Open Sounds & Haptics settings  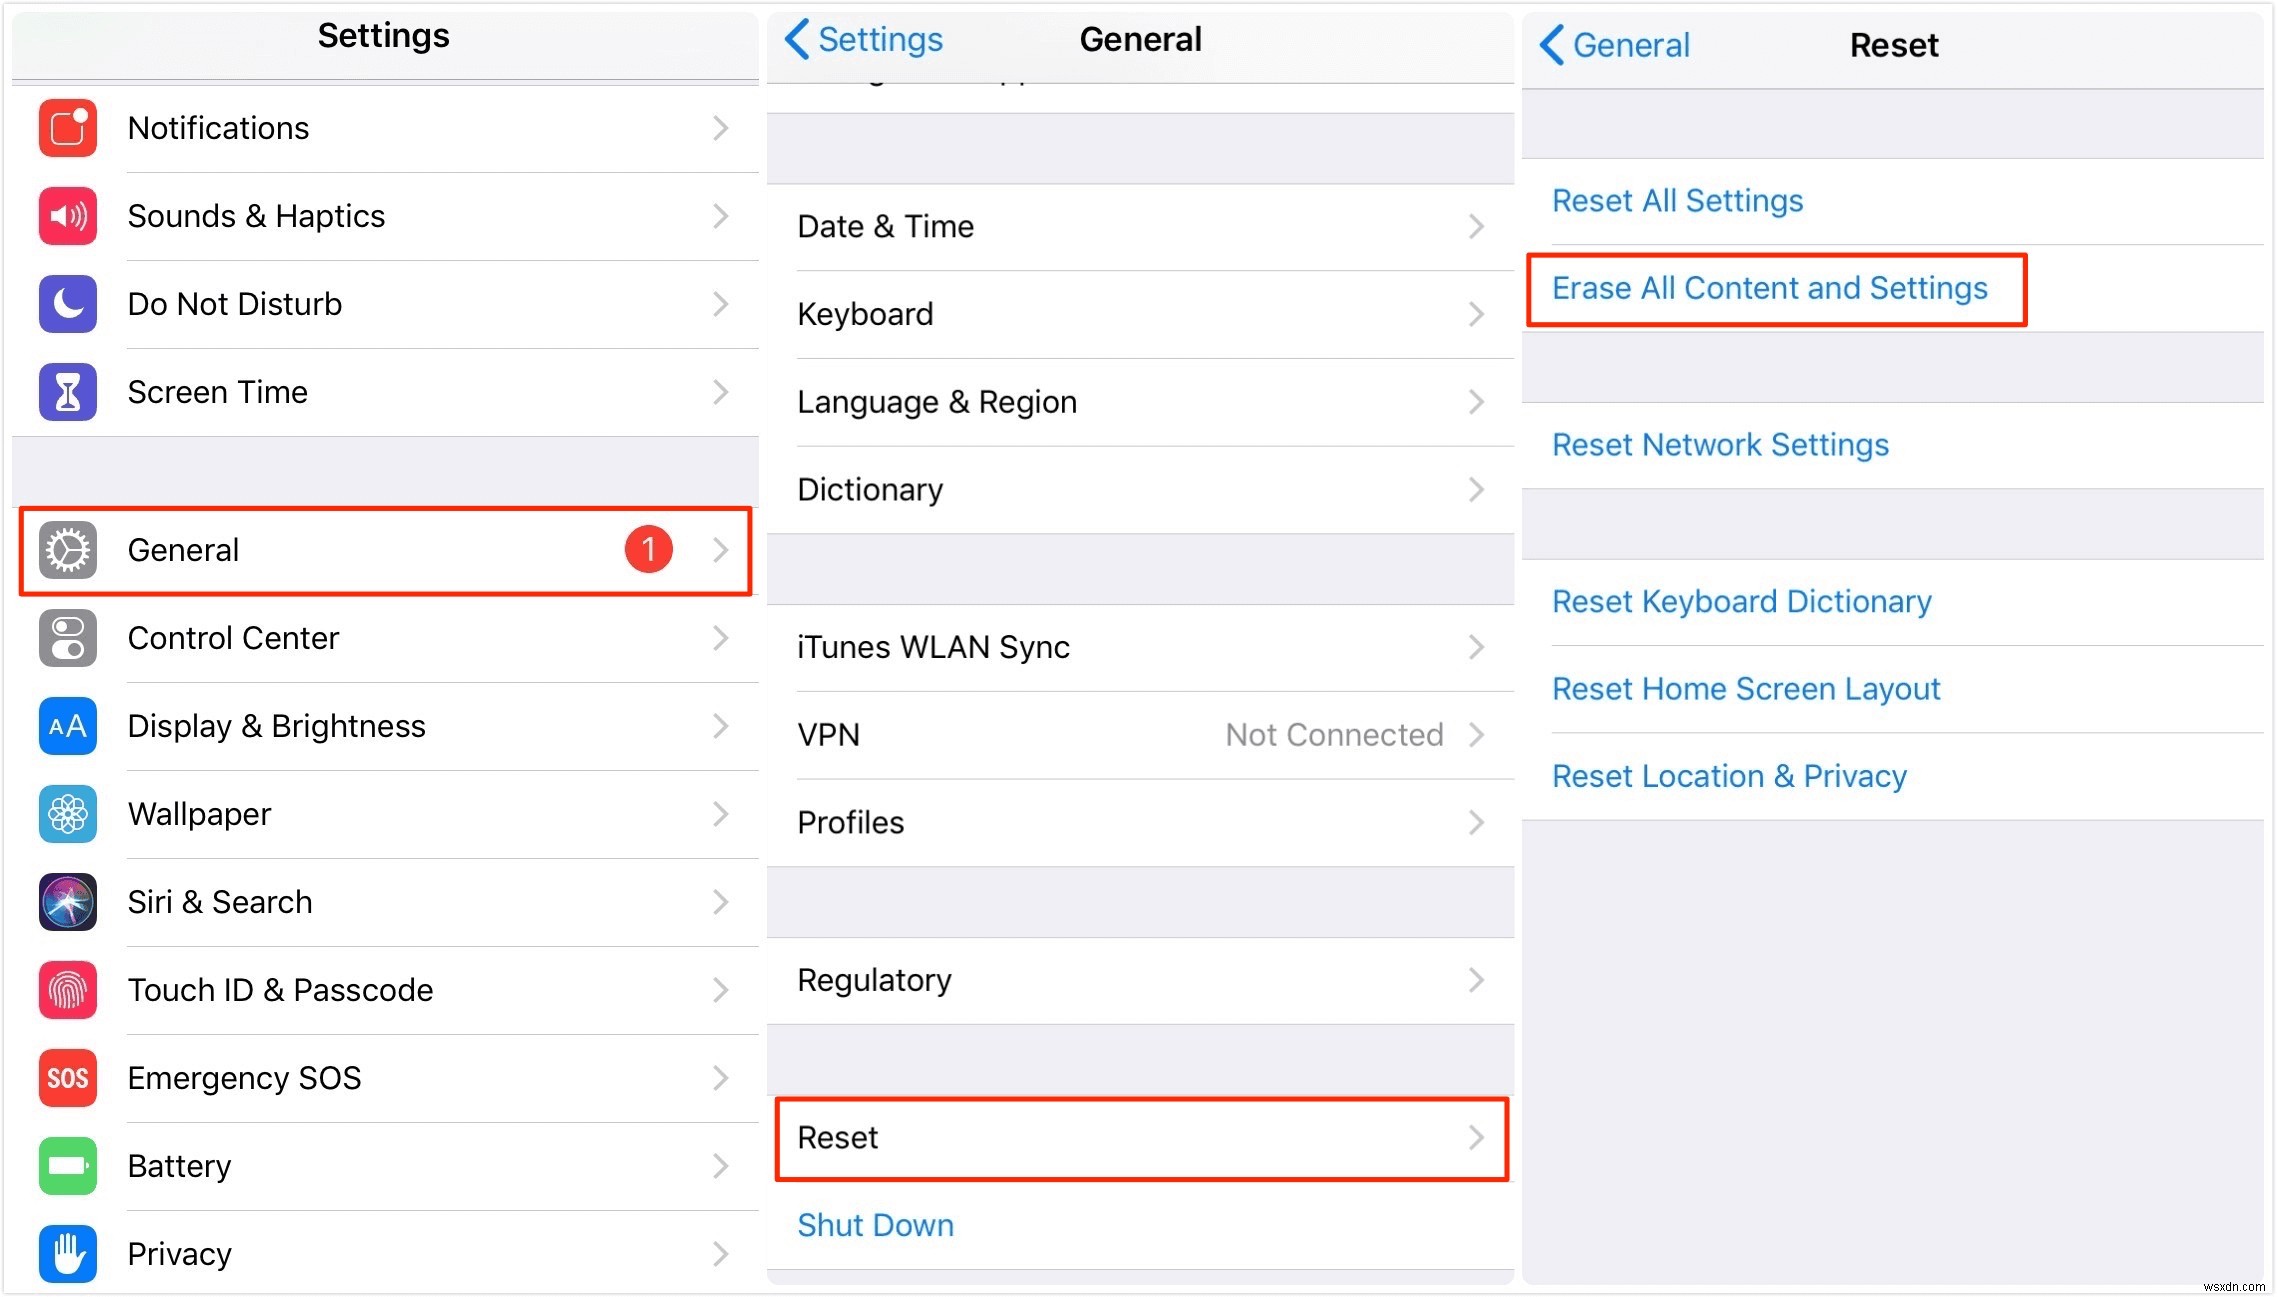point(383,216)
